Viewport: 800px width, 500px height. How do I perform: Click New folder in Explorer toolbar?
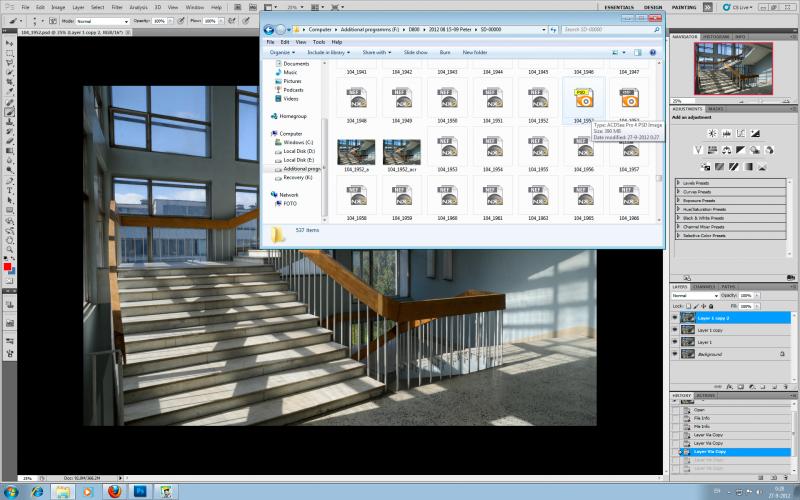(x=475, y=53)
